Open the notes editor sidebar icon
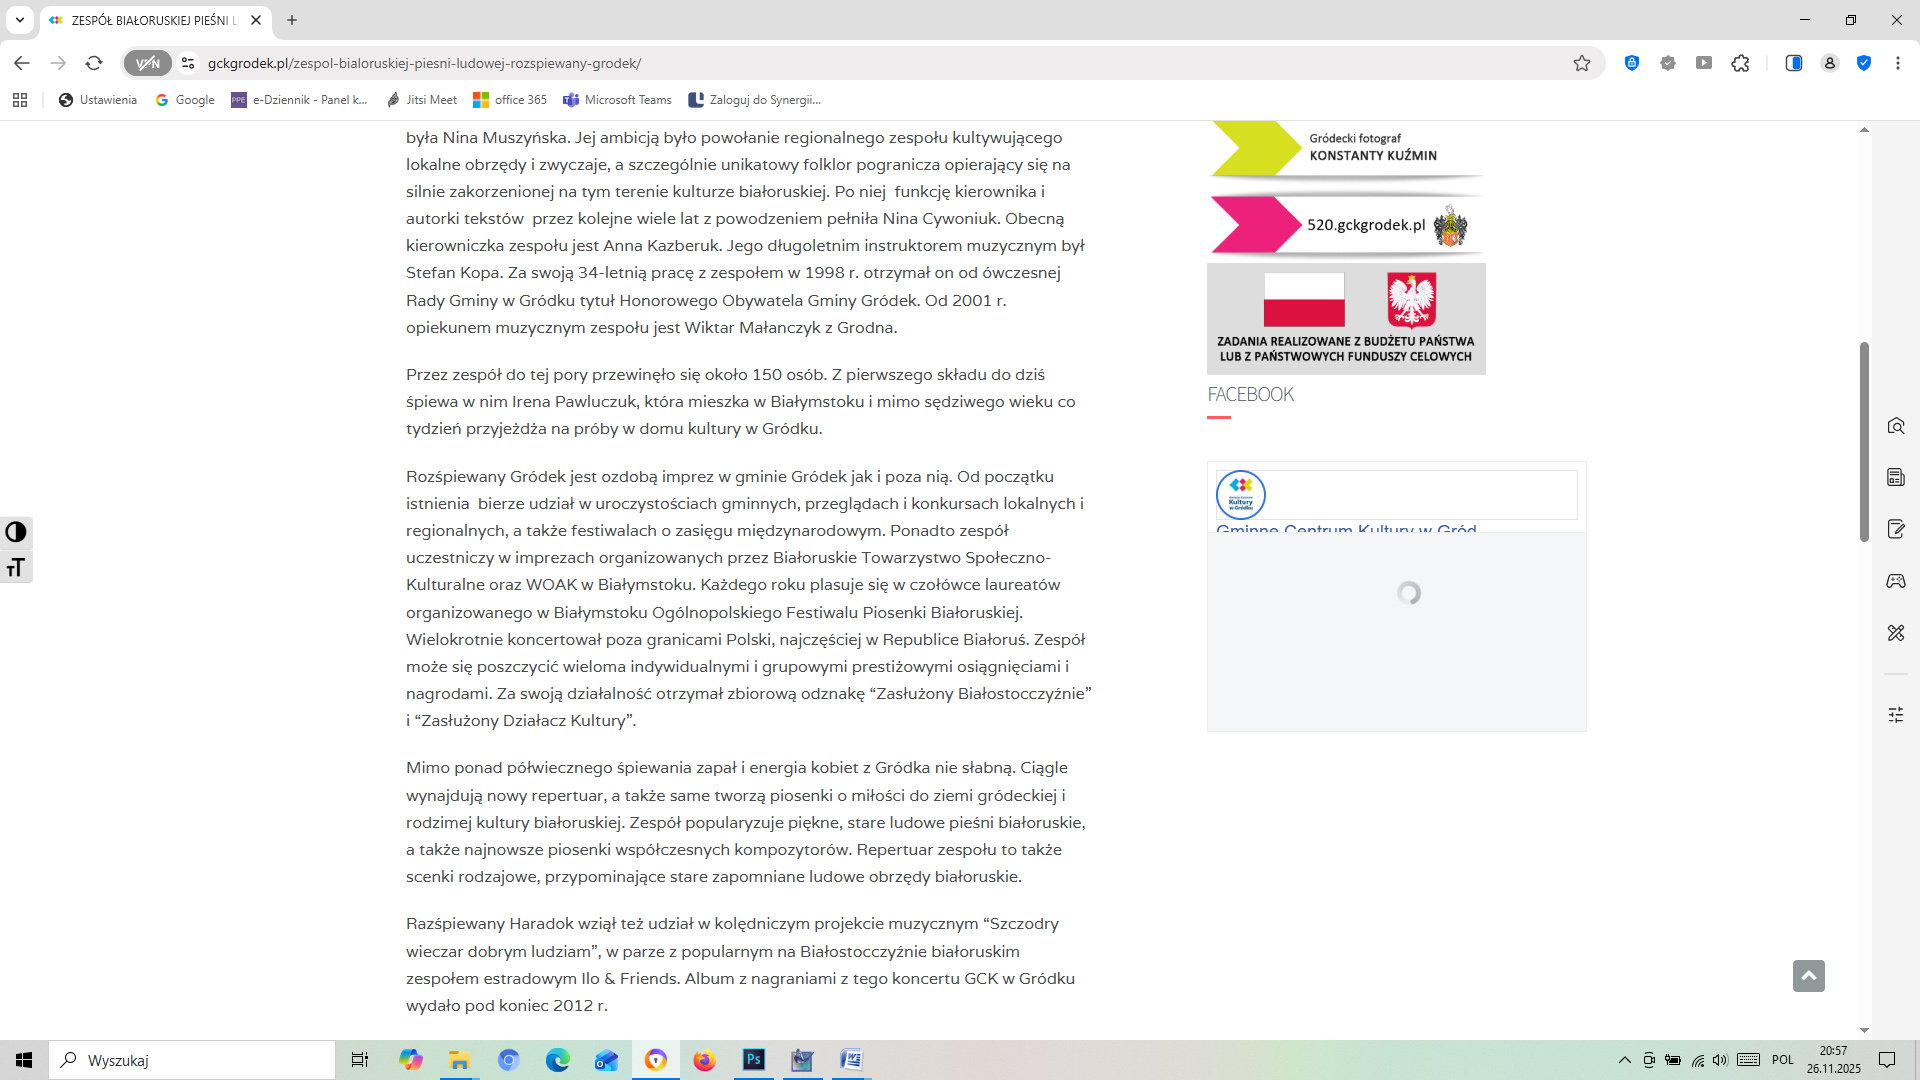The image size is (1920, 1080). point(1896,529)
